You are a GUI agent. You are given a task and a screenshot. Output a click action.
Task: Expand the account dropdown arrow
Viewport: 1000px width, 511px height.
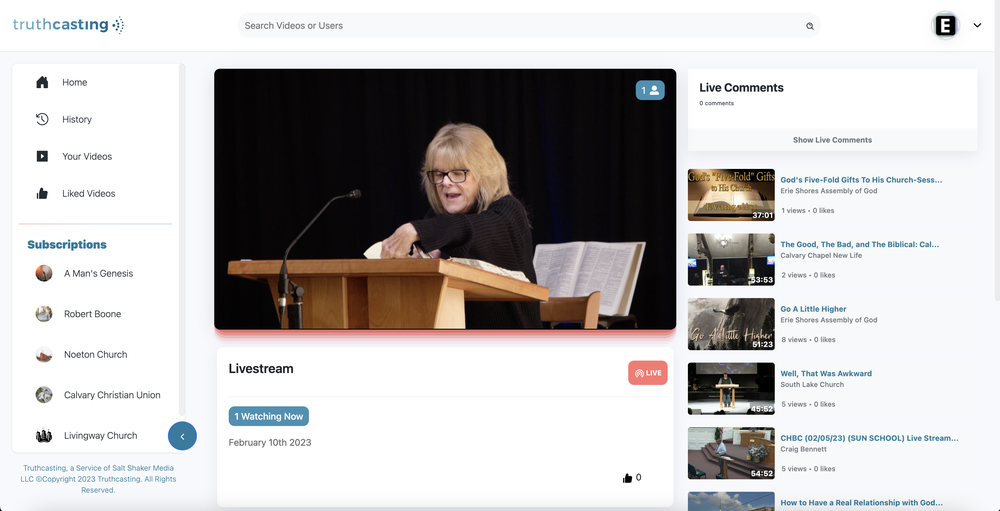(x=977, y=26)
